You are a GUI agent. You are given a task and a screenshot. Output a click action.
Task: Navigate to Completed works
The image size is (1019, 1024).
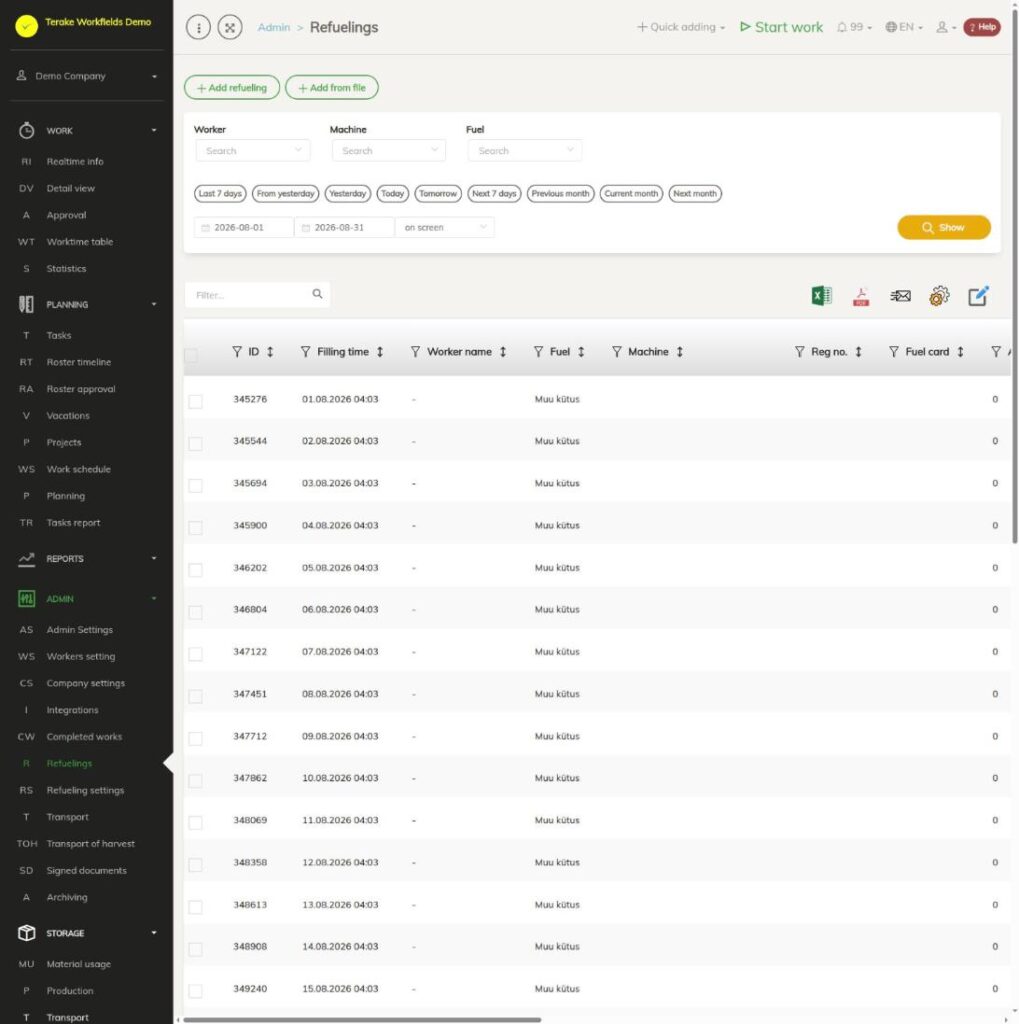coord(84,737)
